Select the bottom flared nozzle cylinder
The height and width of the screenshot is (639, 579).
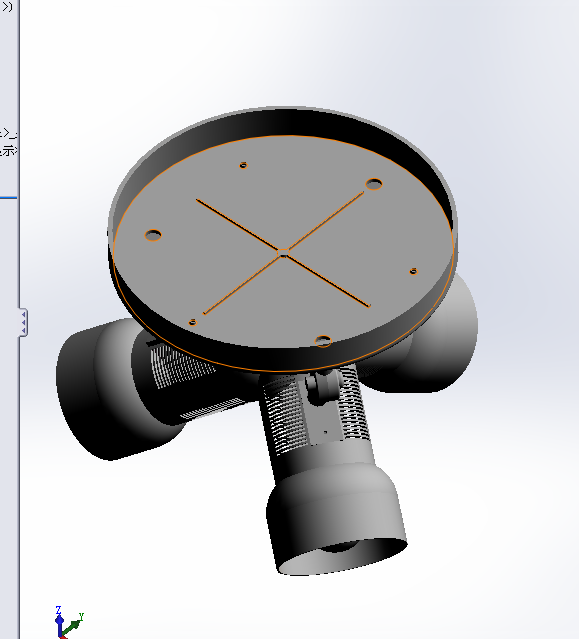[336, 518]
